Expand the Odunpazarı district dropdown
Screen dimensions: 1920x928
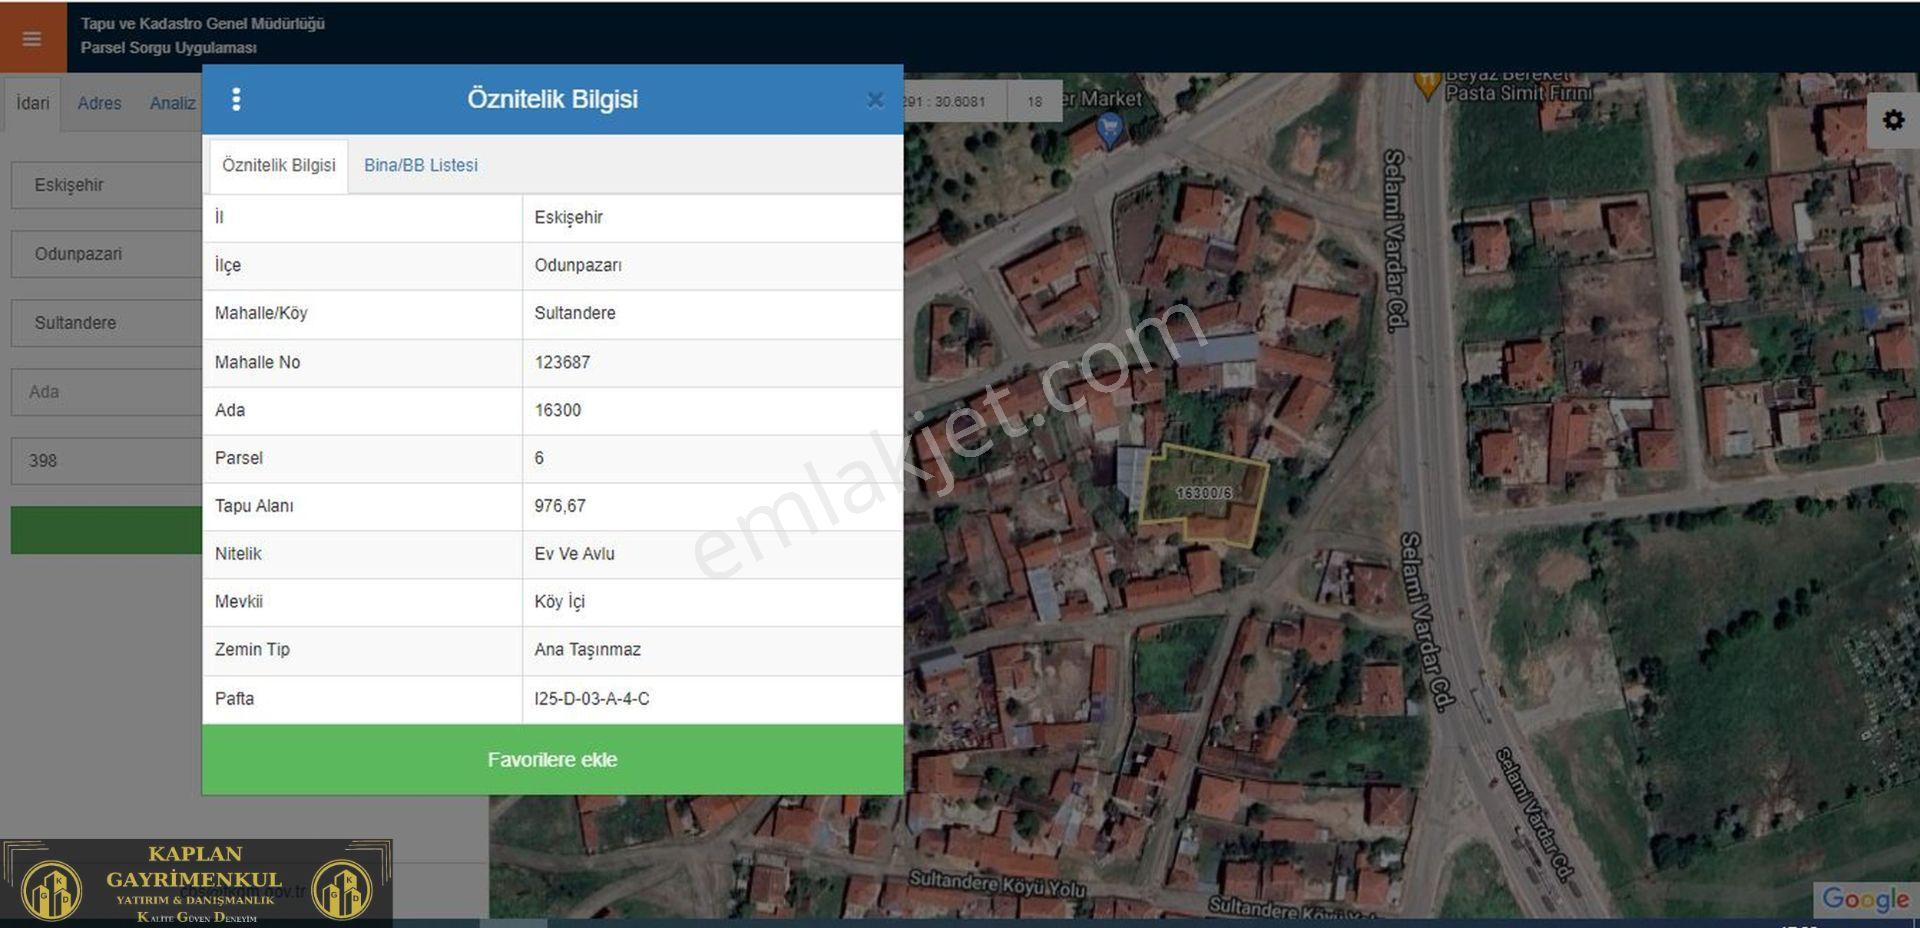[x=107, y=254]
